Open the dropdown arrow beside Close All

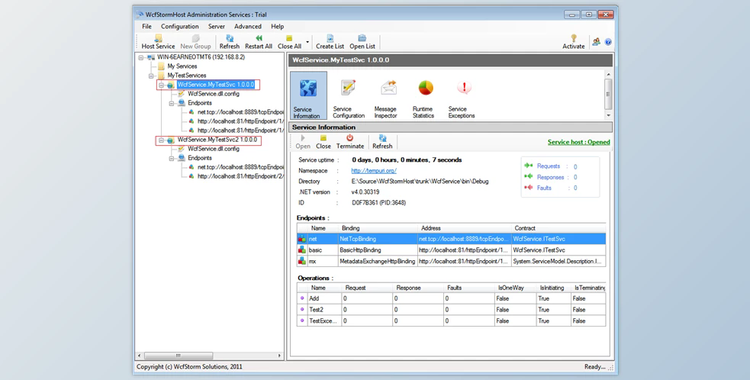[307, 42]
